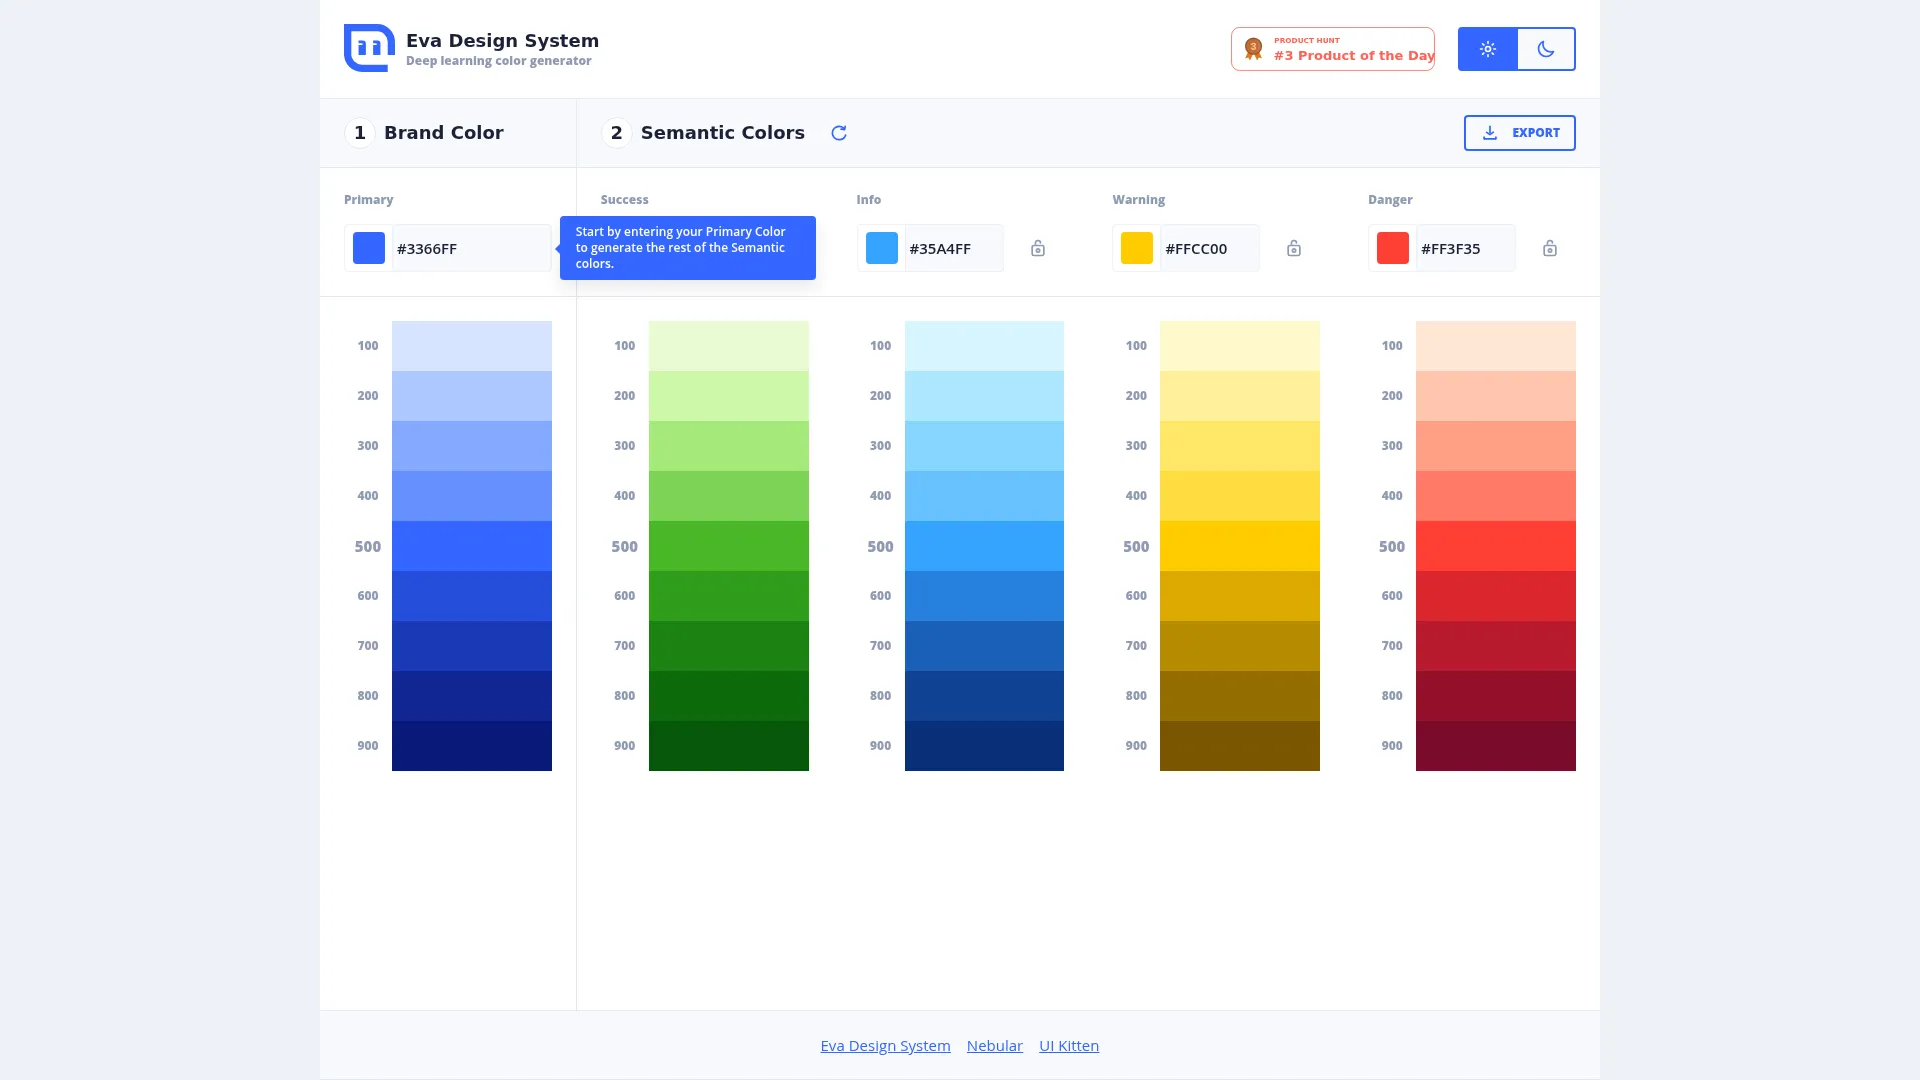Select Danger 500 shade swatch
Screen dimensions: 1920x1080
tap(1496, 546)
